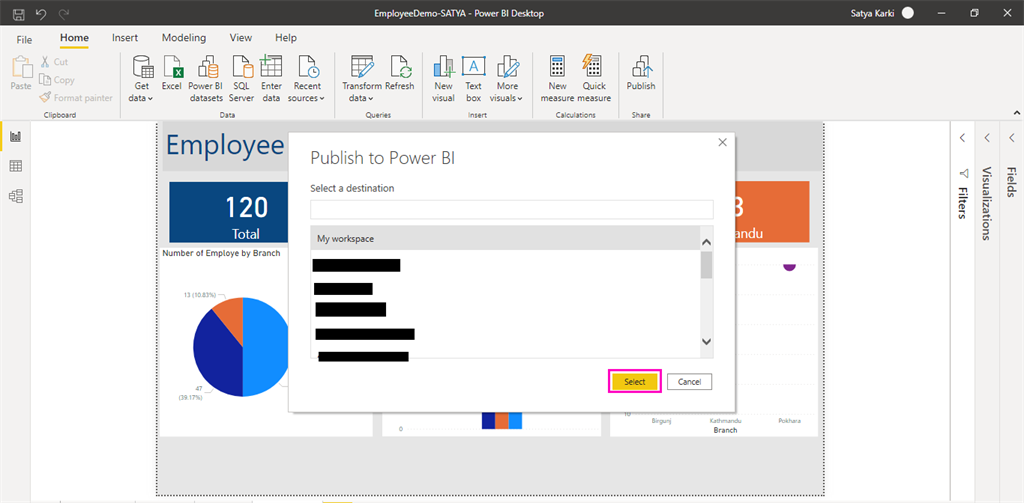
Task: Click the workspace list scroll-up arrow
Action: [x=706, y=242]
